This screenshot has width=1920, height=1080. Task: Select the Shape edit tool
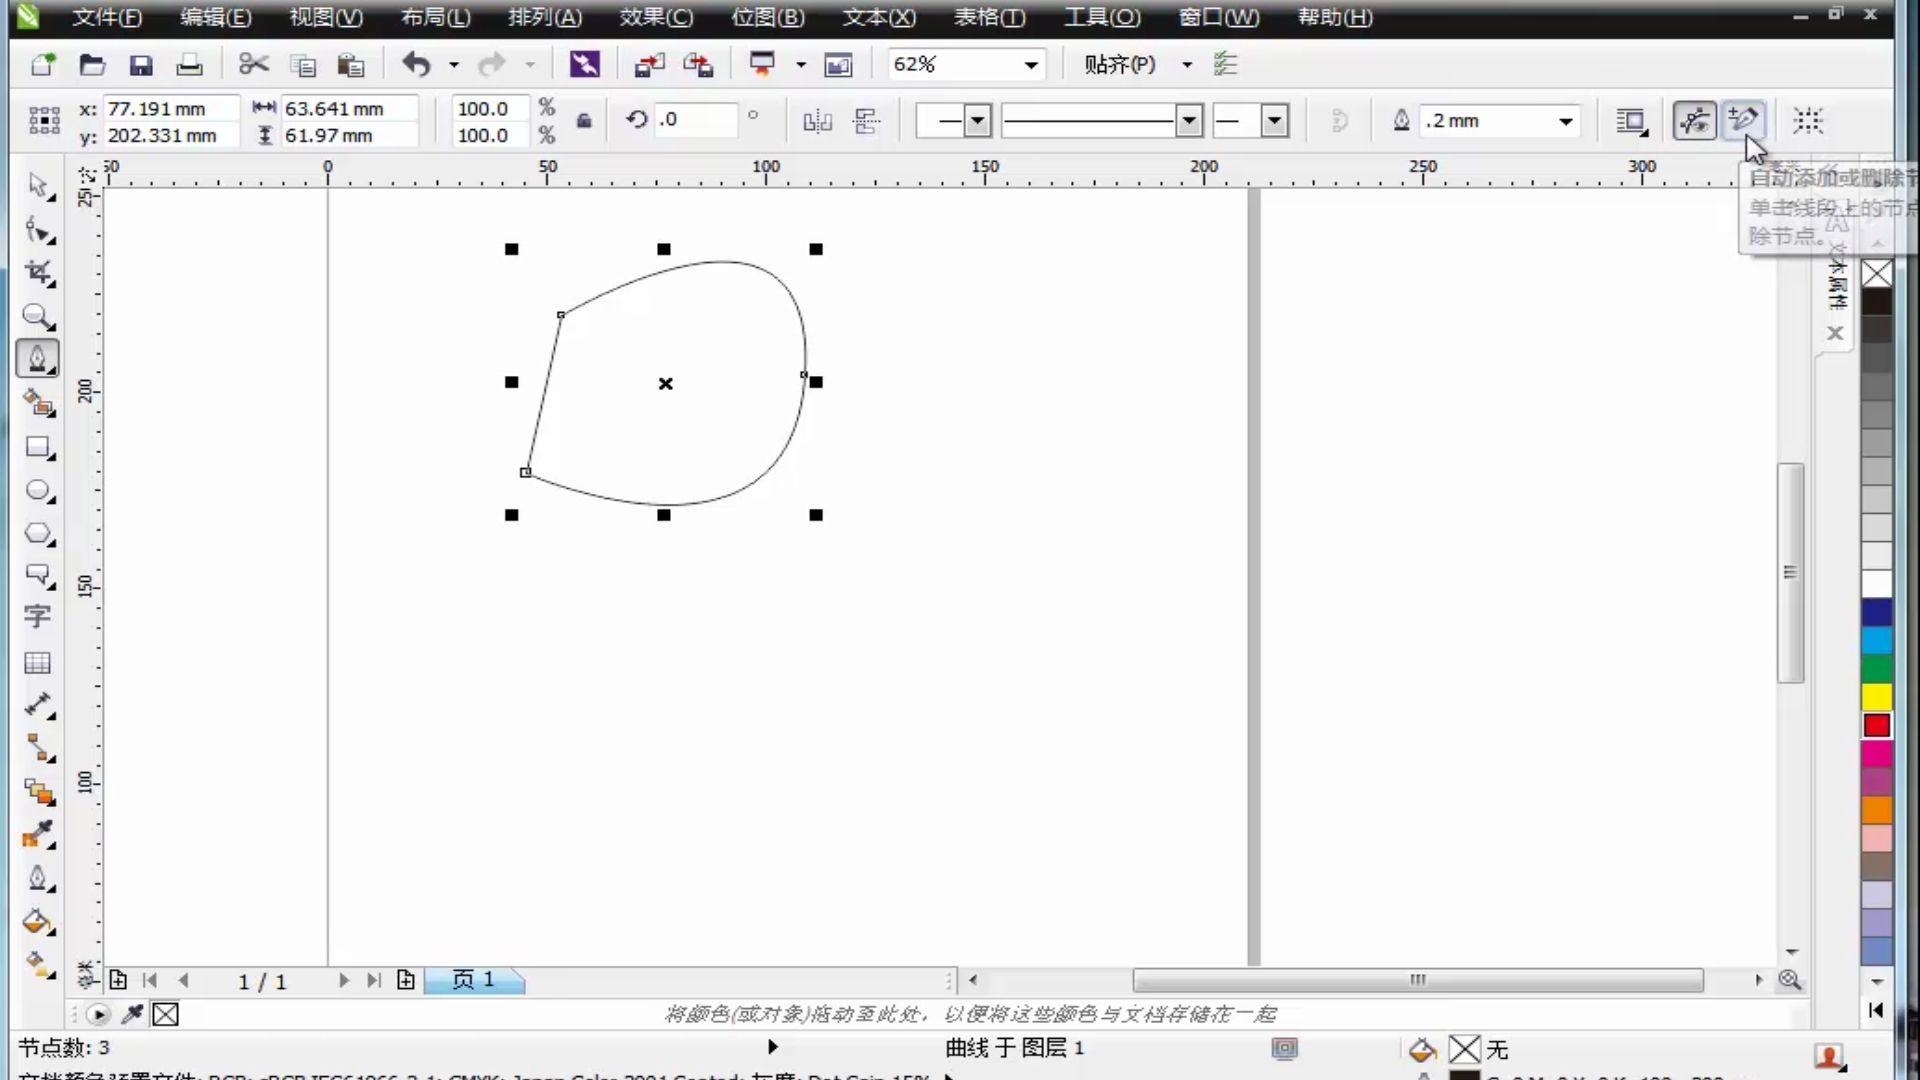[38, 231]
